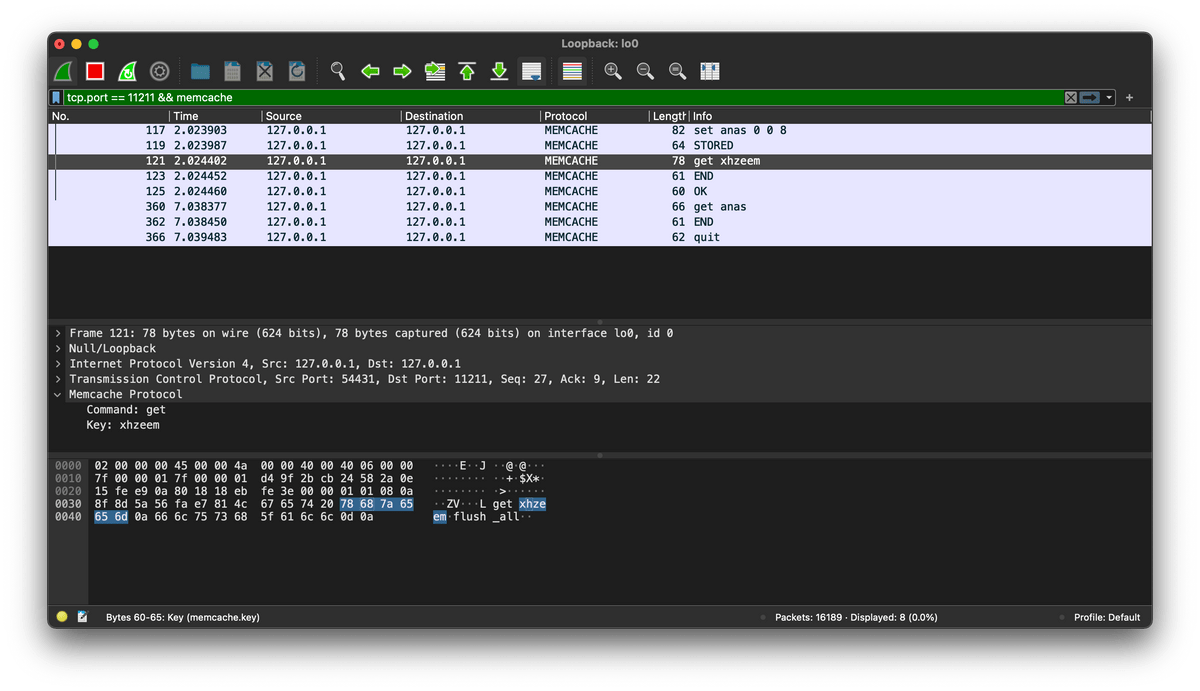Viewport: 1200px width, 691px height.
Task: Click the Find packet magnifier icon
Action: tap(338, 71)
